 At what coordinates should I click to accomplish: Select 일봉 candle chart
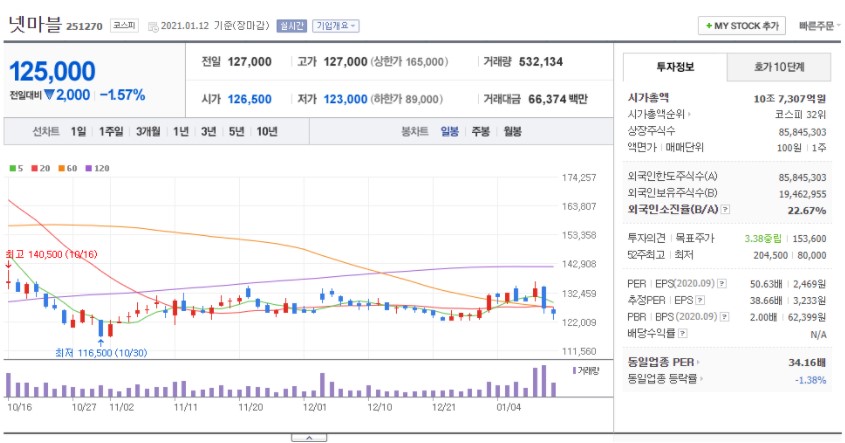click(449, 131)
